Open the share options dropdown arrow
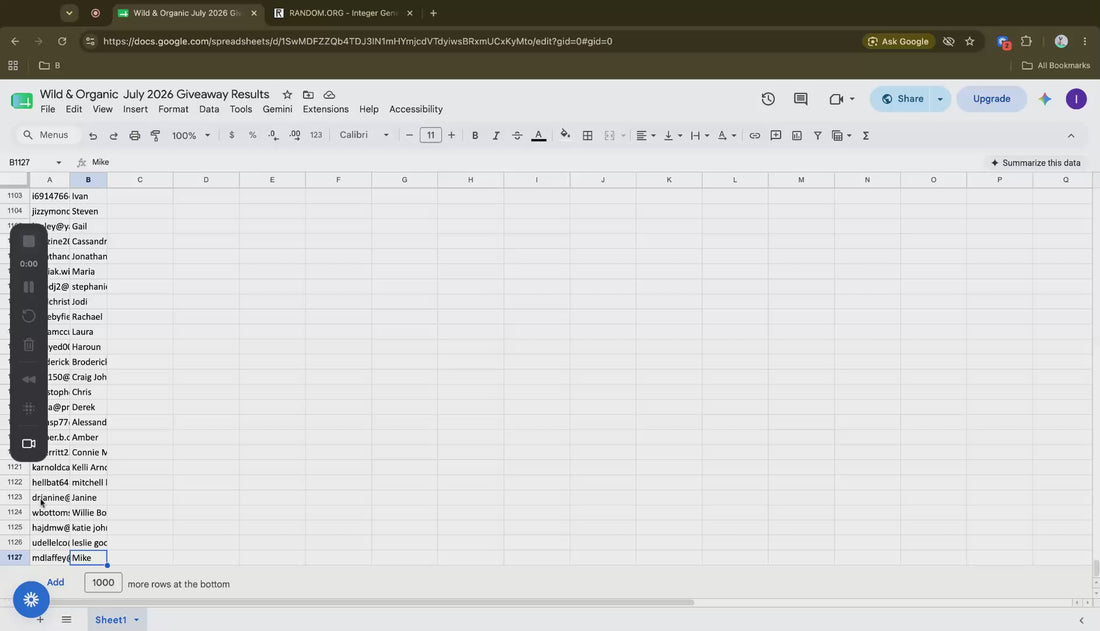The height and width of the screenshot is (631, 1100). [940, 99]
